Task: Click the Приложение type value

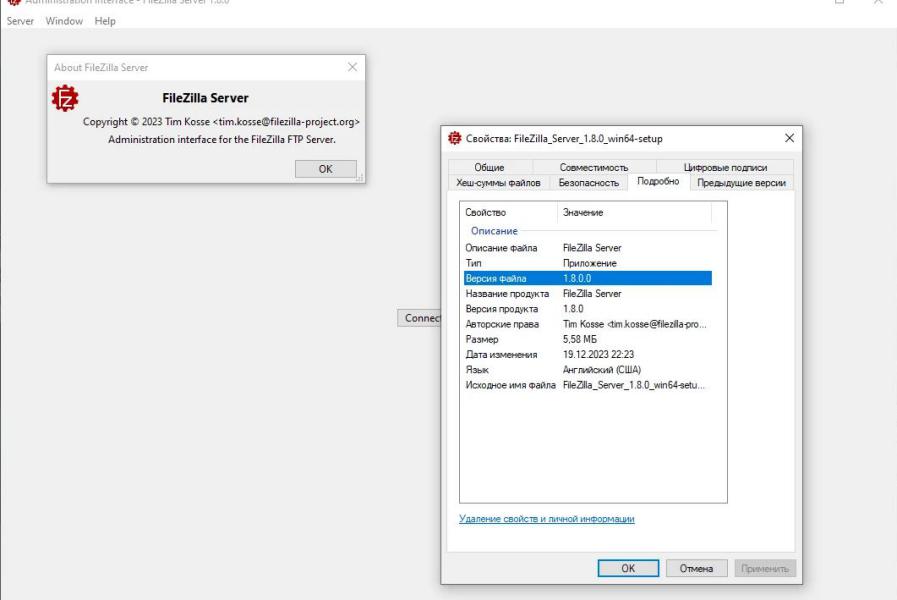Action: 590,263
